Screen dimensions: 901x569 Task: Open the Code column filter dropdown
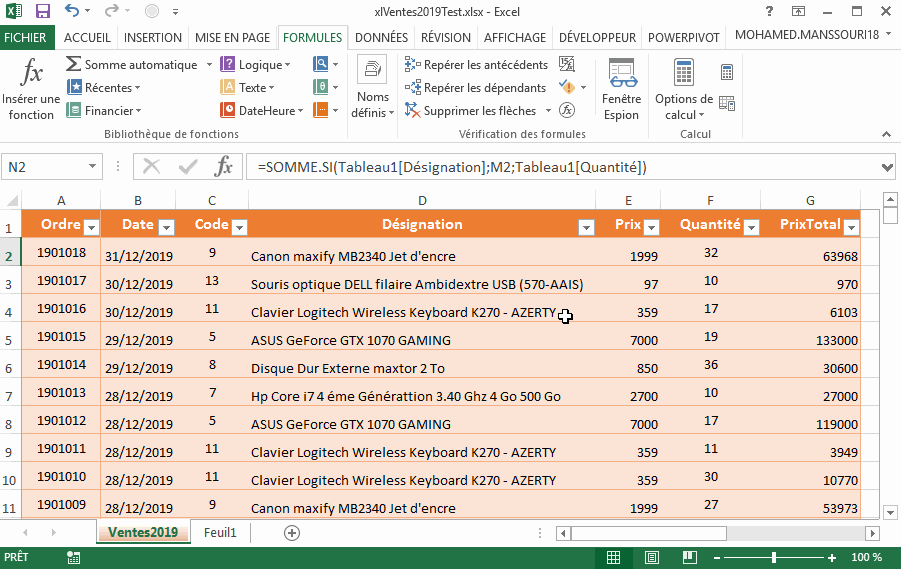point(240,228)
